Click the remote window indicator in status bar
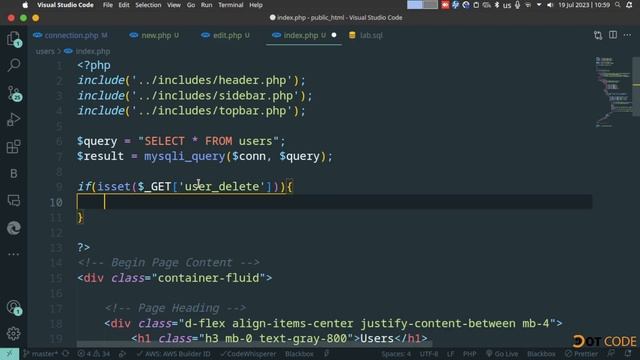 [x=9, y=354]
